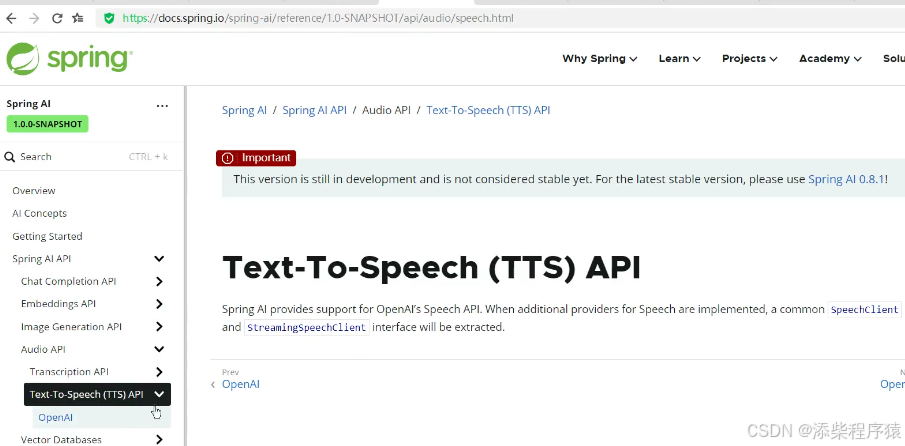Click the Prev left-chevron icon before OpenAI
Image resolution: width=905 pixels, height=446 pixels.
point(213,385)
